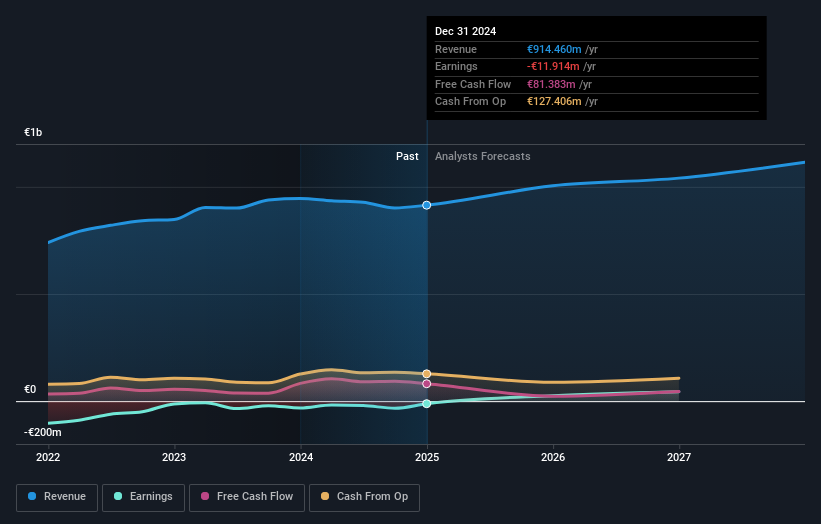Click the -€11.914m earnings value
The image size is (821, 524).
click(x=553, y=66)
